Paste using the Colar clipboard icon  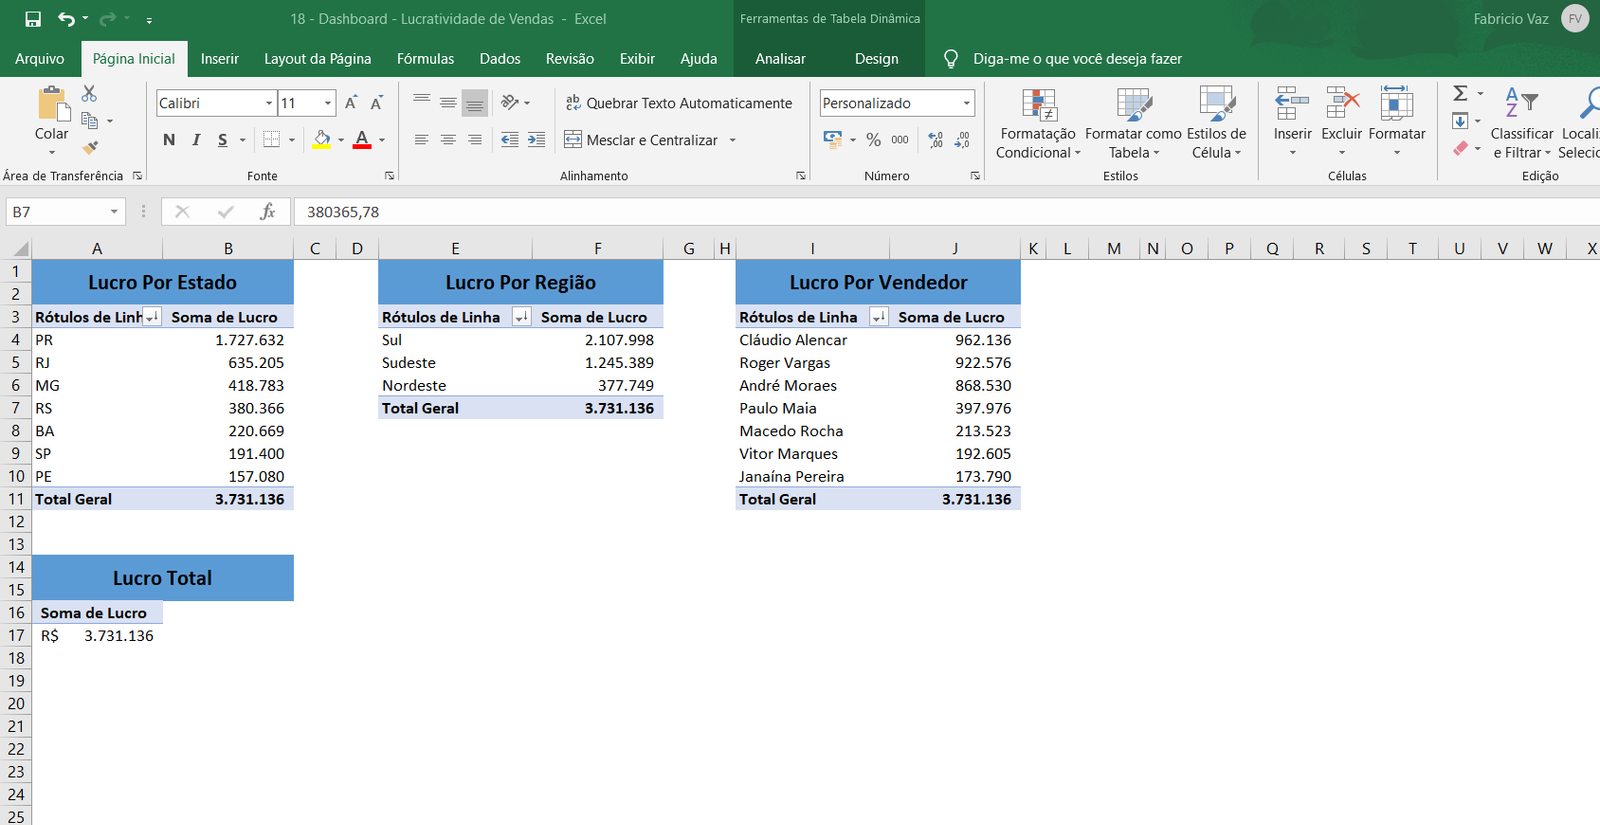coord(52,104)
